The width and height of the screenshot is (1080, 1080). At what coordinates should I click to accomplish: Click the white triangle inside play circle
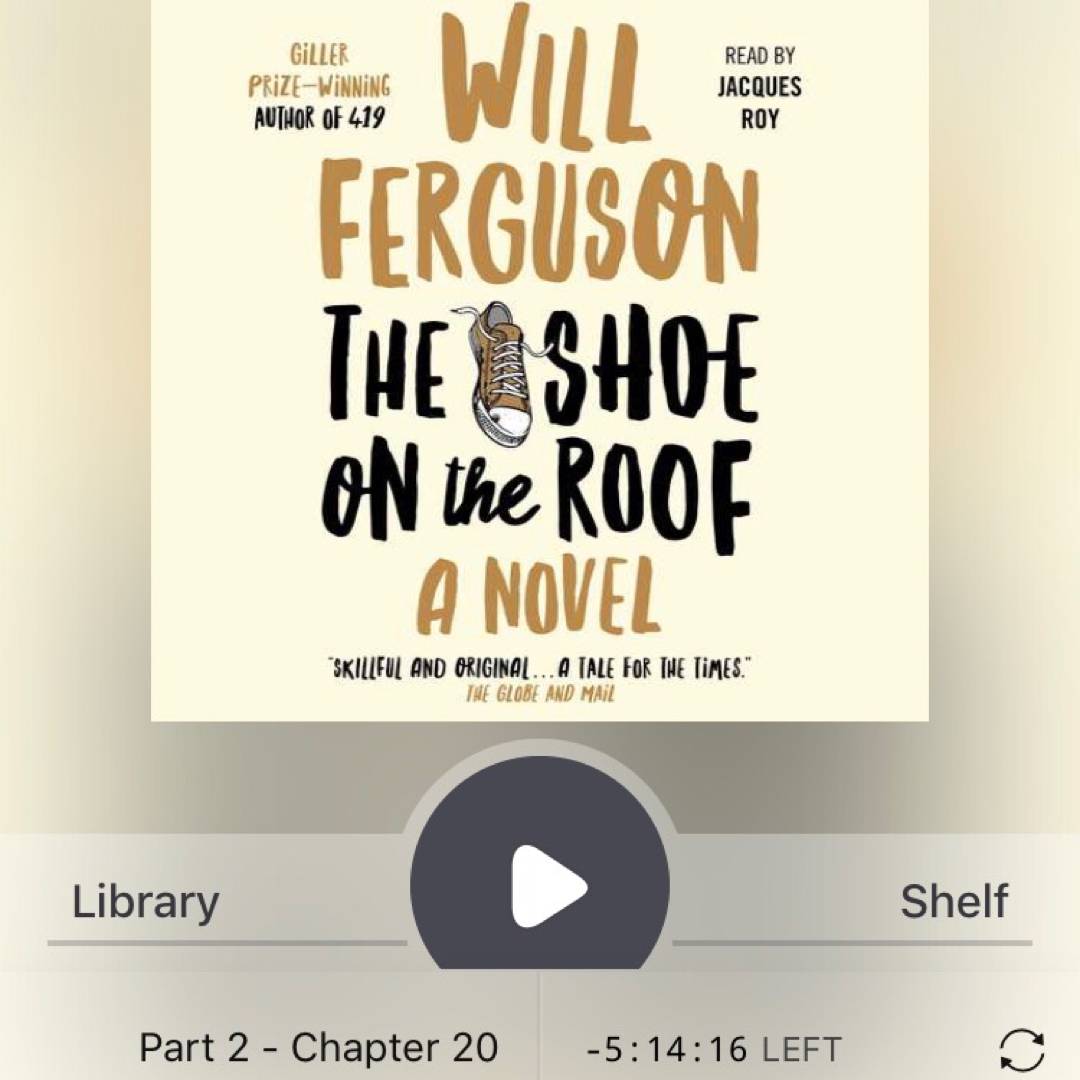tap(548, 886)
